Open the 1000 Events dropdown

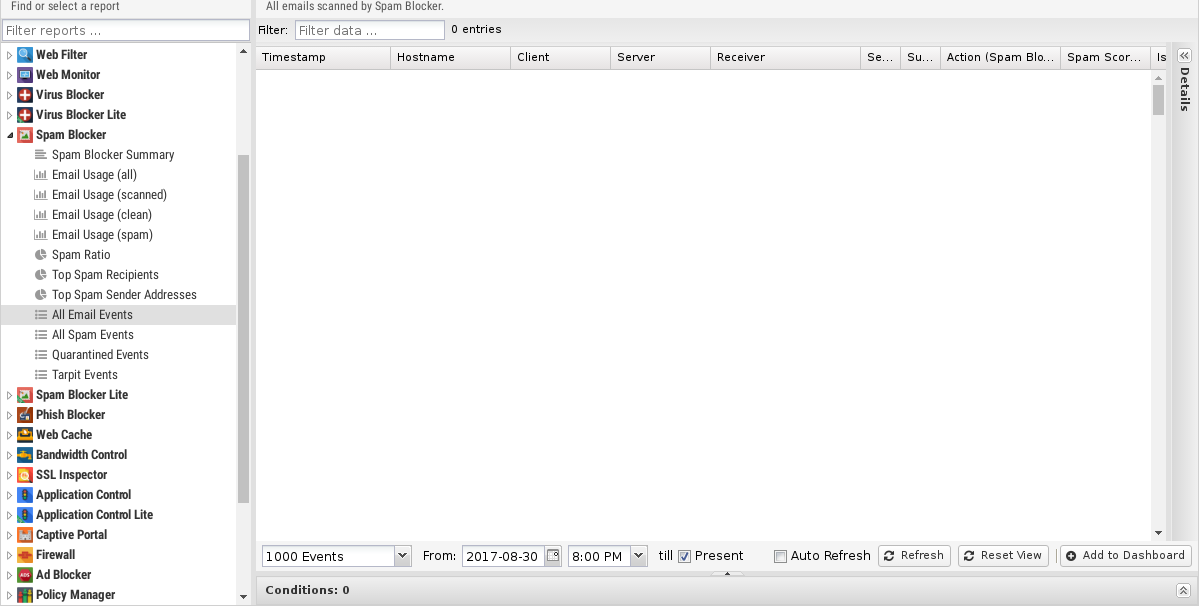[402, 556]
